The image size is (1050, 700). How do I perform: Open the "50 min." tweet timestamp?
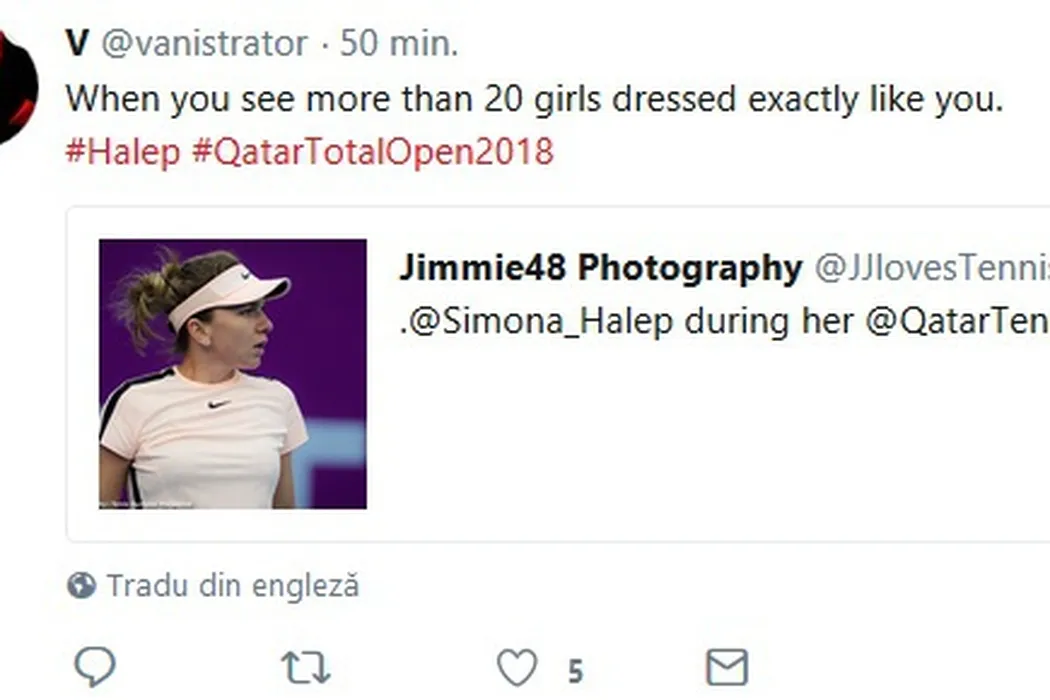[x=399, y=44]
